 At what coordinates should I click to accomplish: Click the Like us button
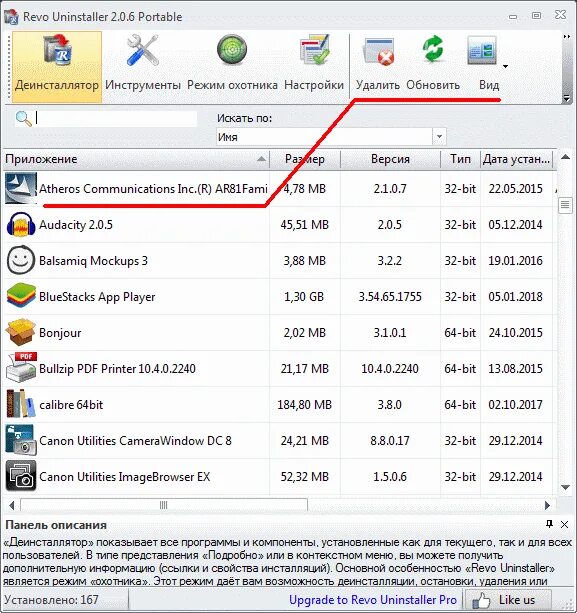(508, 600)
